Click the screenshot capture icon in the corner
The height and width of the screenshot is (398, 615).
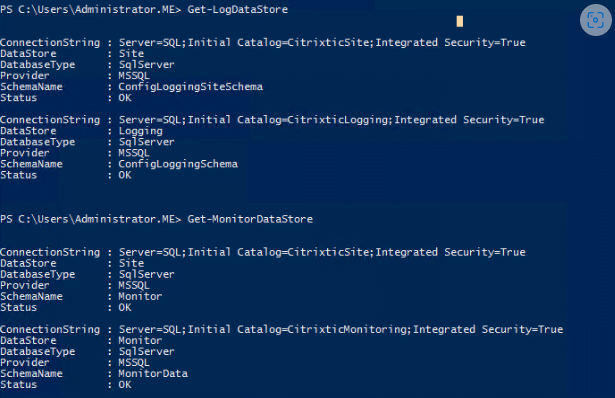[595, 20]
